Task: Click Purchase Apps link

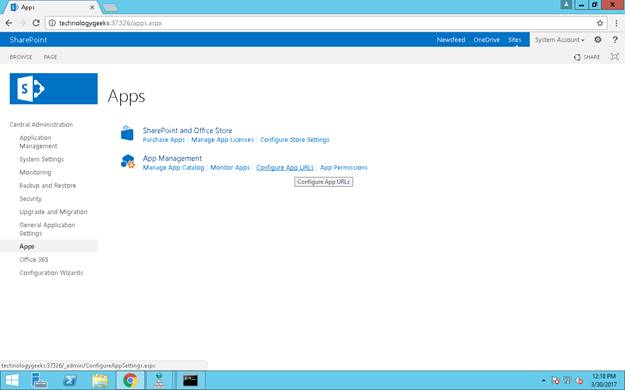Action: [164, 140]
